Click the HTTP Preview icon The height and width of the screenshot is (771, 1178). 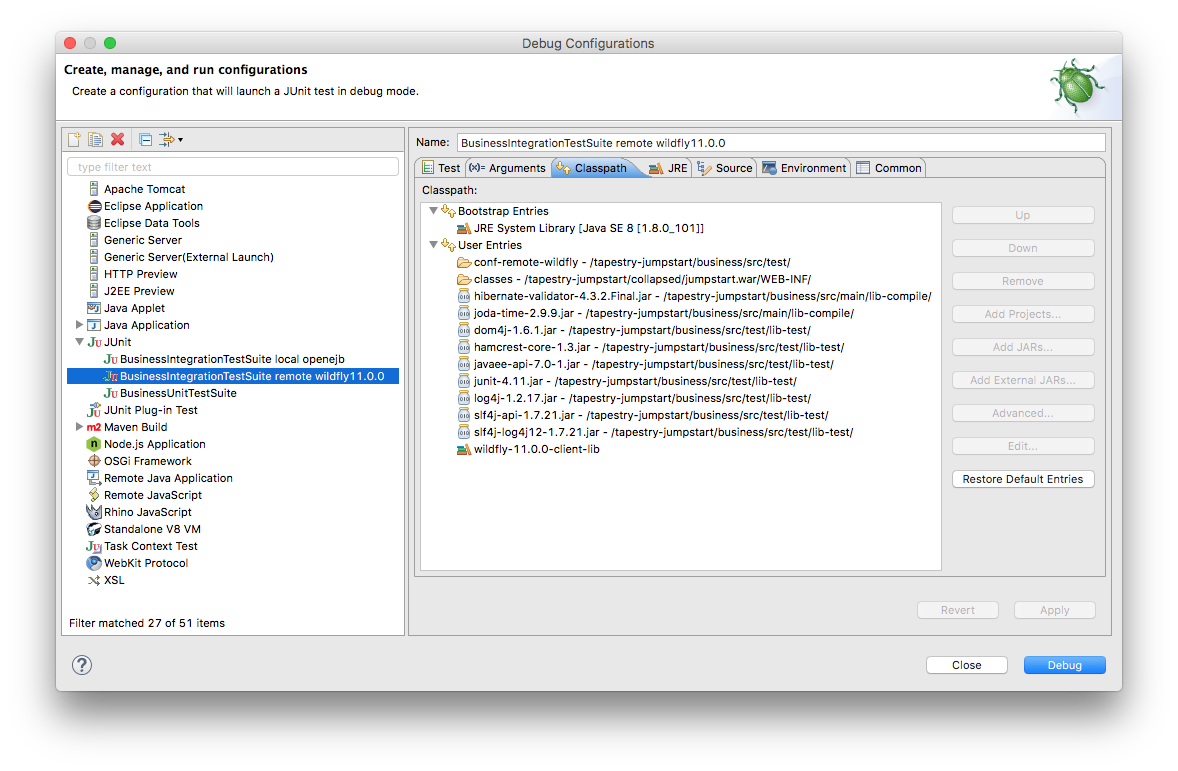coord(94,274)
